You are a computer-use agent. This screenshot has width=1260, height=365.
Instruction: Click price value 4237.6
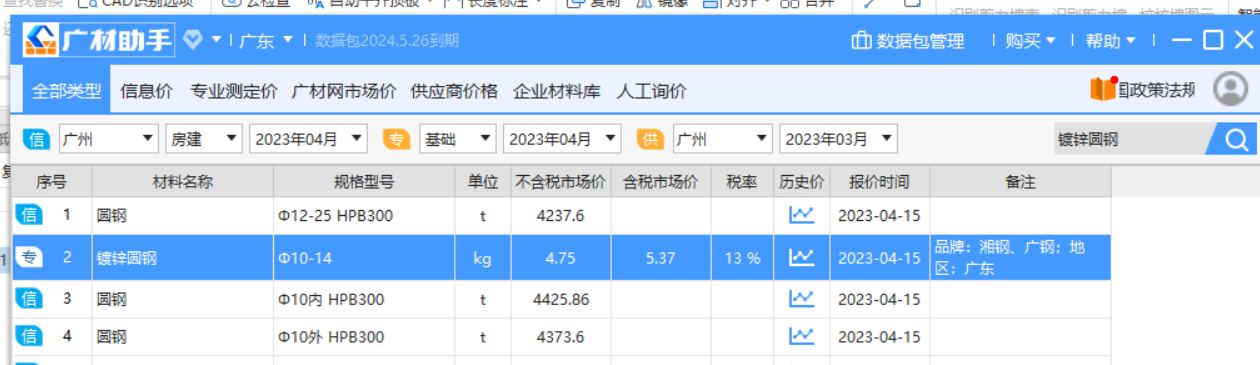pos(560,215)
